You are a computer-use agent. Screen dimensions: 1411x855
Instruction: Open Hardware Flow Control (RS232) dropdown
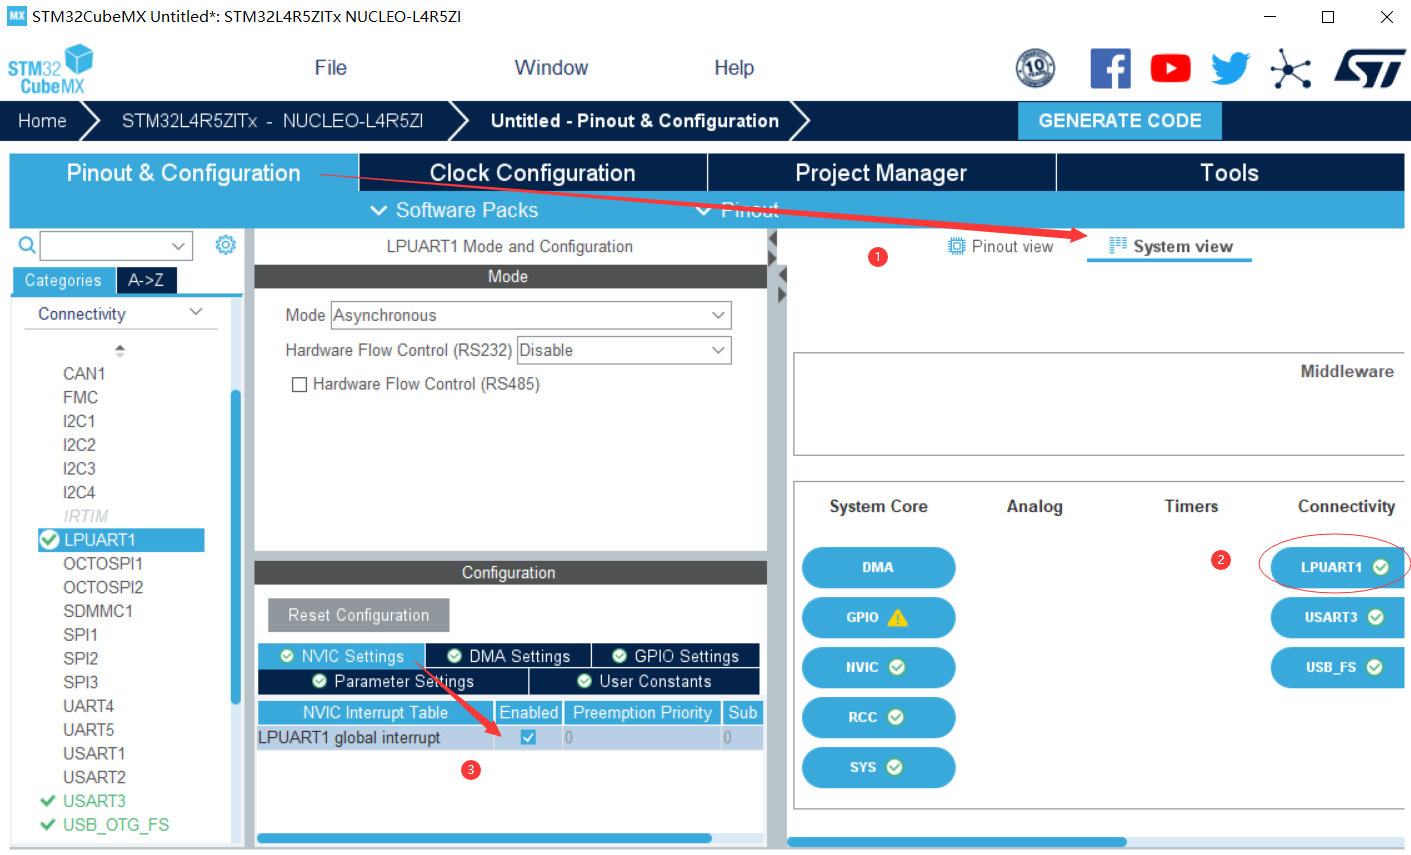pyautogui.click(x=624, y=350)
